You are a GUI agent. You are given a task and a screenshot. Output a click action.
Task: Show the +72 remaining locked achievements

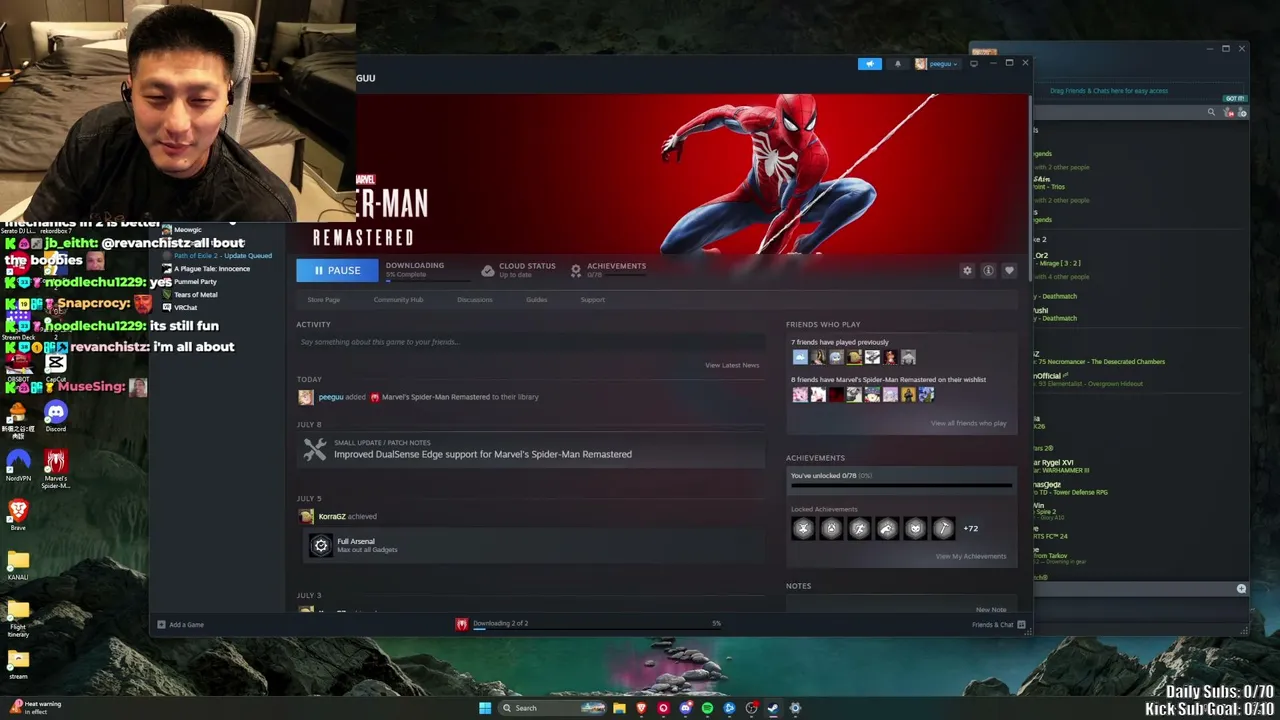coord(971,529)
